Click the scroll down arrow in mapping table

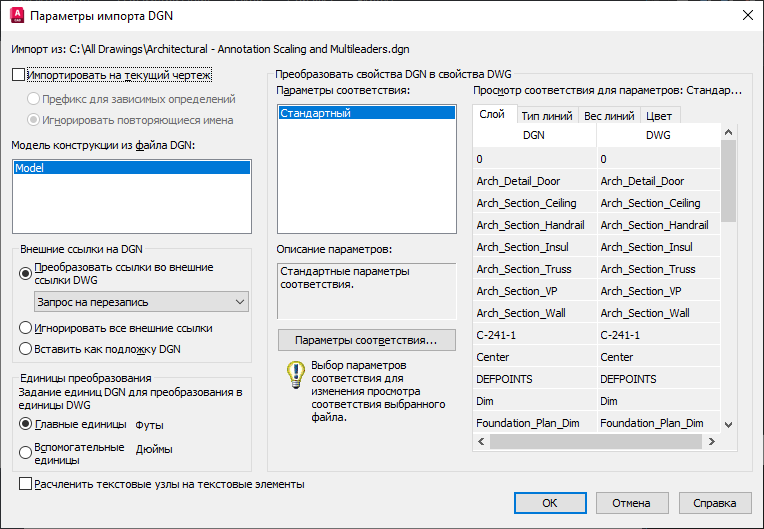728,425
